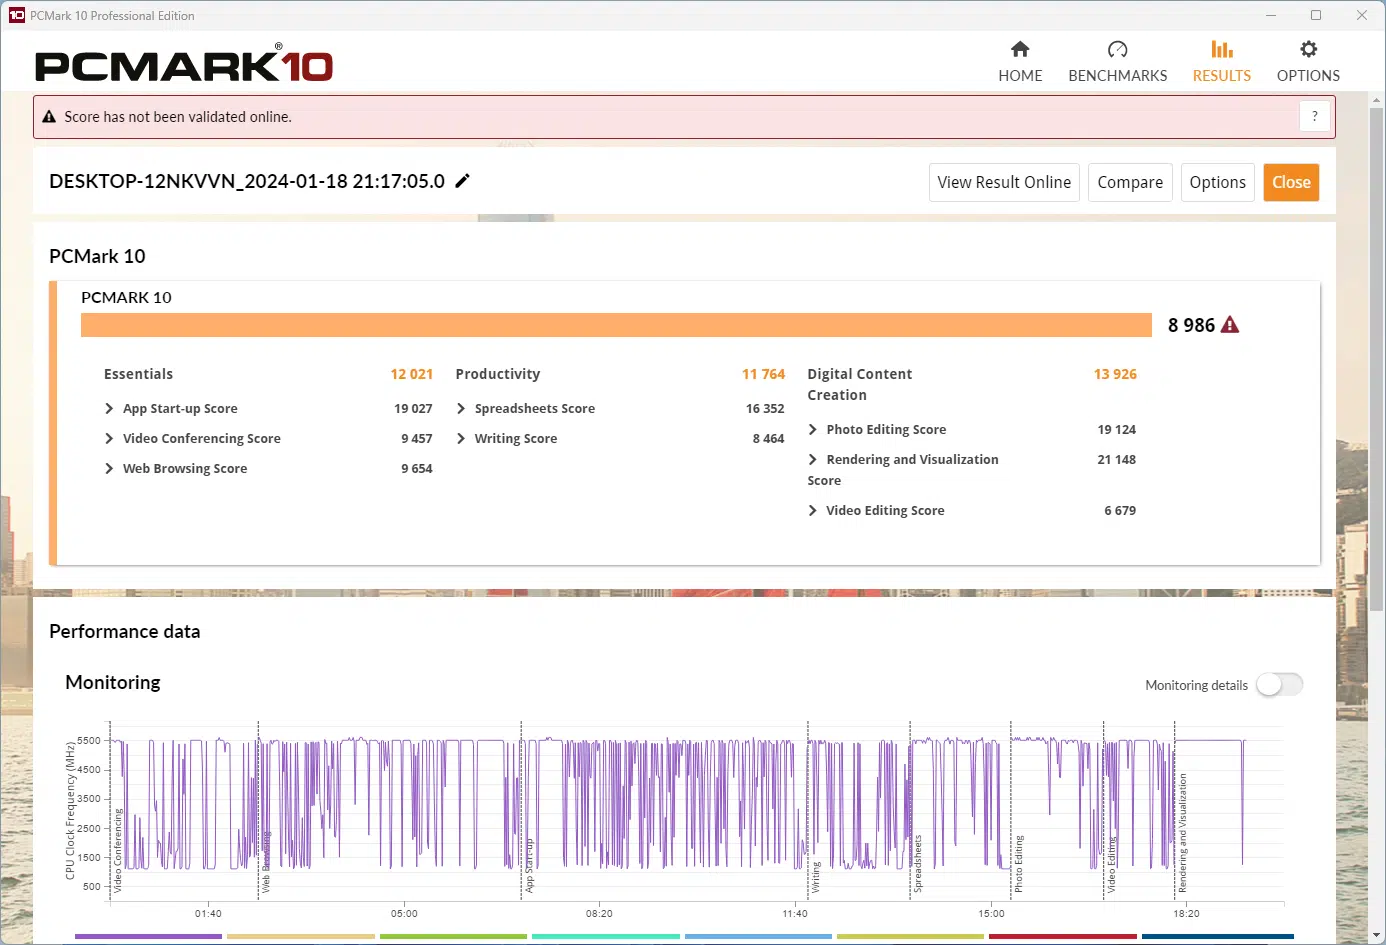1386x945 pixels.
Task: Expand Photo Editing Score row
Action: (x=813, y=429)
